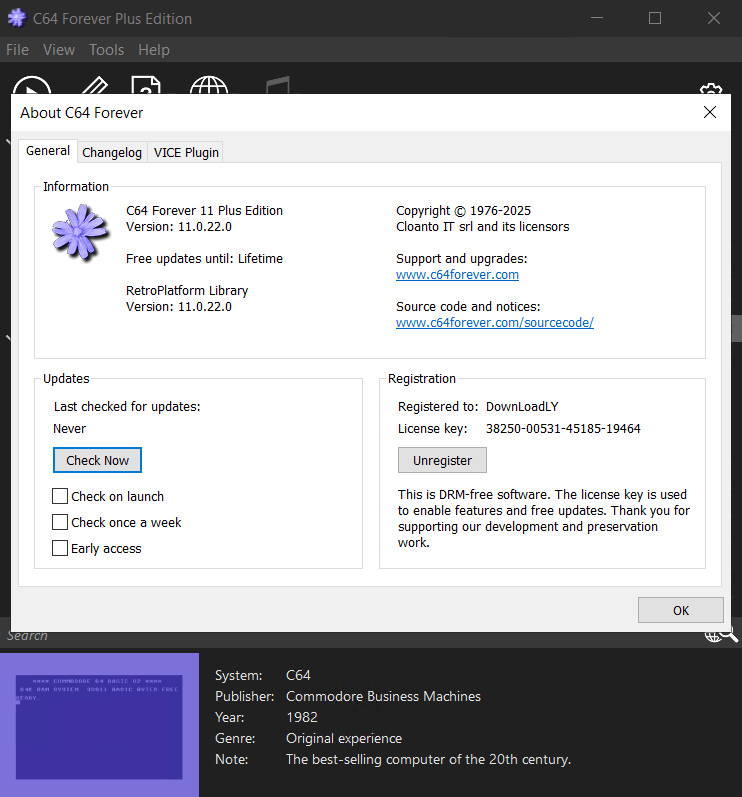Click OK to close About dialog
The image size is (742, 797).
pos(681,610)
